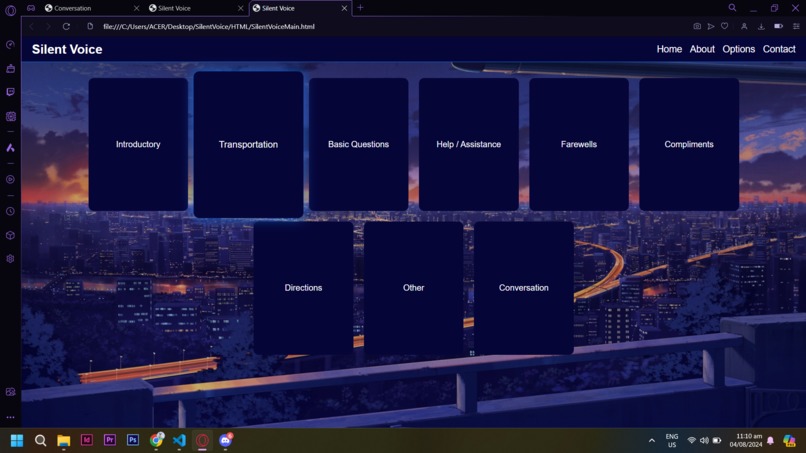Switch to the Conversation tab
The width and height of the screenshot is (806, 453).
91,8
